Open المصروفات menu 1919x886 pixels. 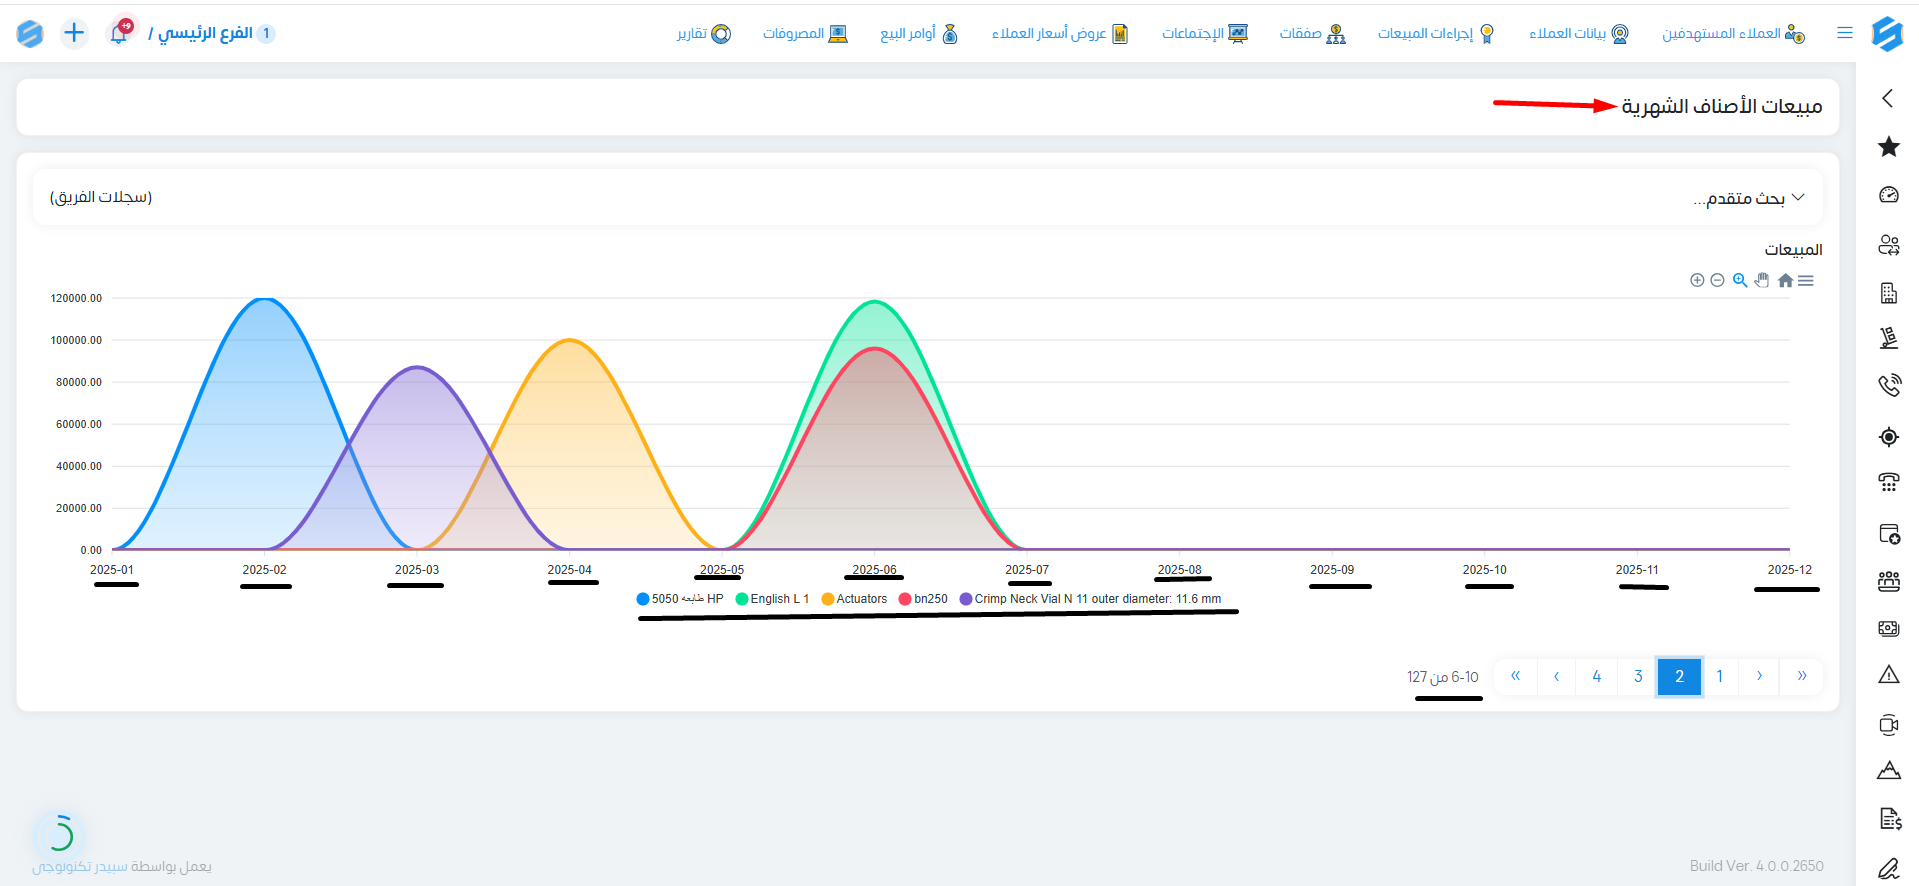coord(805,33)
